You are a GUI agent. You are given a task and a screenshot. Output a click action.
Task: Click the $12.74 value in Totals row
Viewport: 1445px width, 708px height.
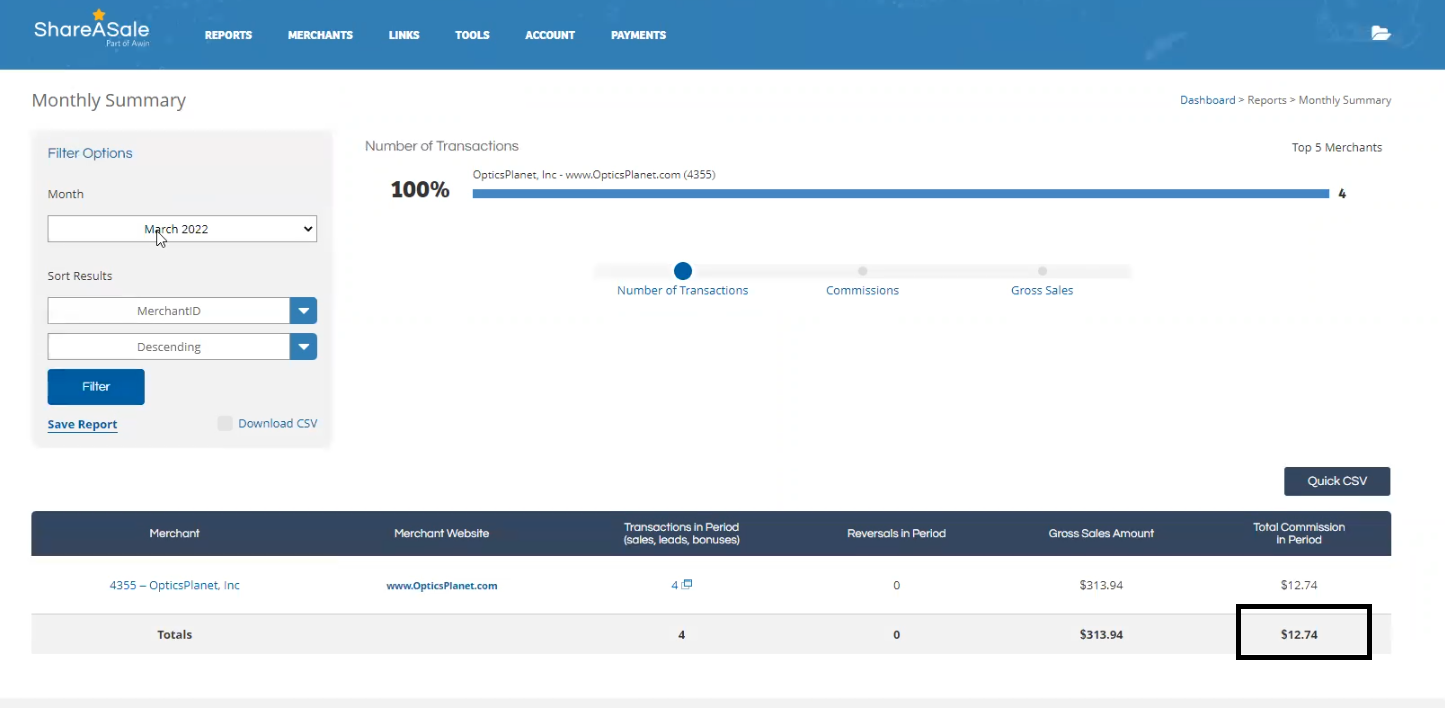coord(1299,634)
